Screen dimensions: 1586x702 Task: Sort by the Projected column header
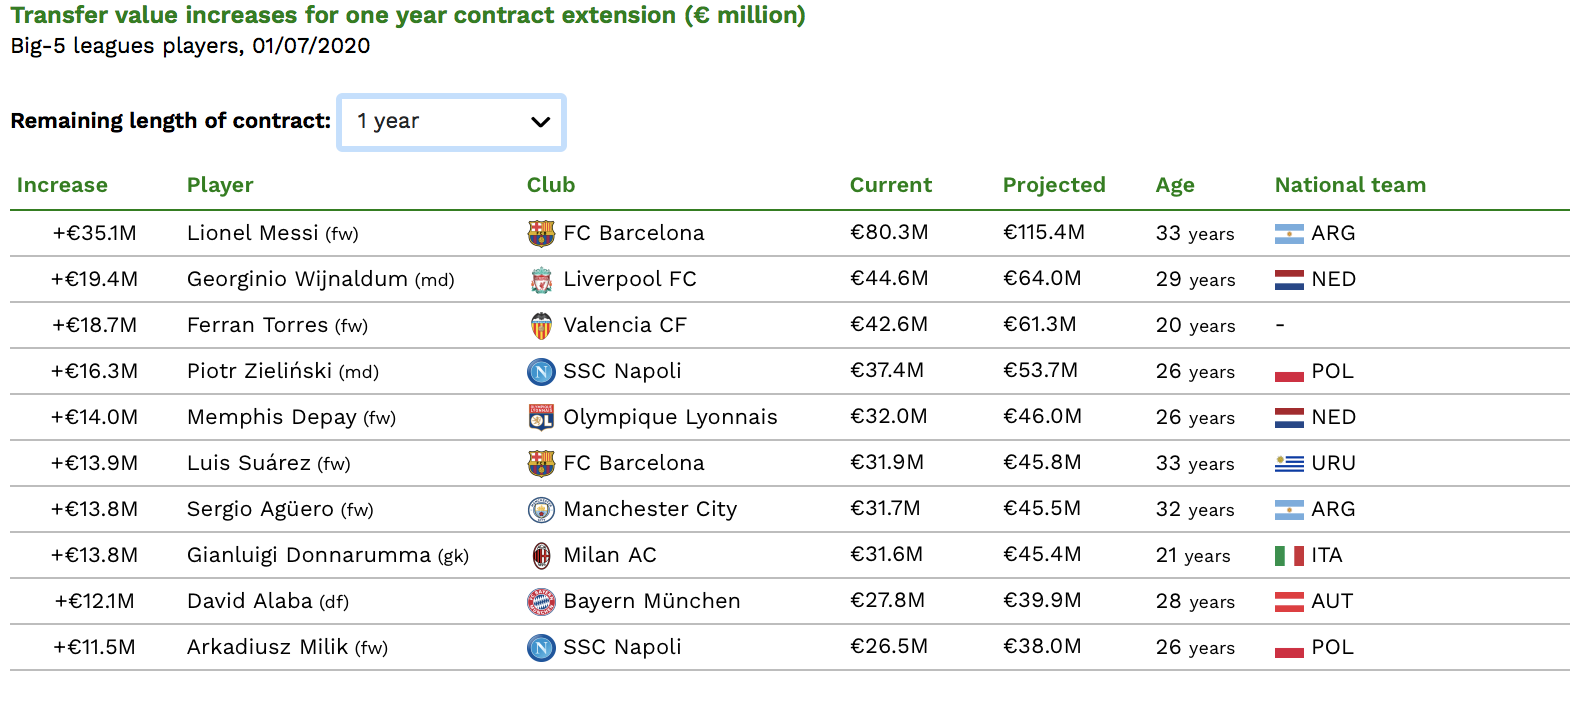(x=1054, y=185)
